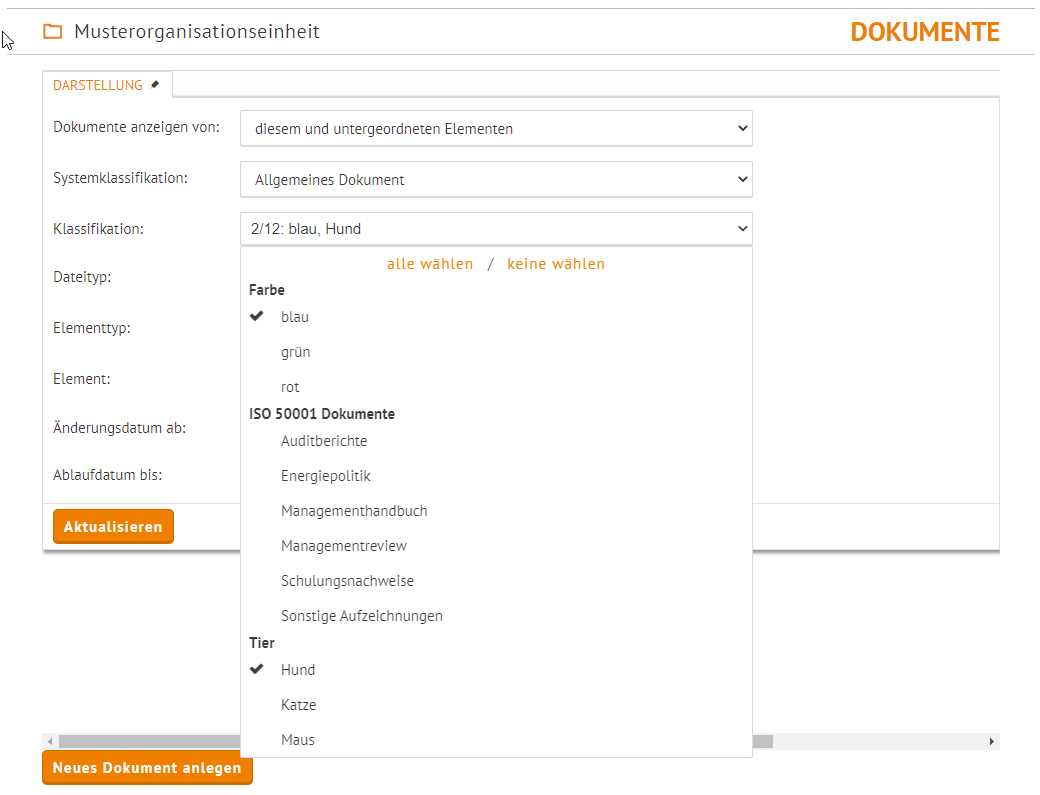This screenshot has width=1040, height=795.
Task: Click the Aktualisieren button
Action: point(113,526)
